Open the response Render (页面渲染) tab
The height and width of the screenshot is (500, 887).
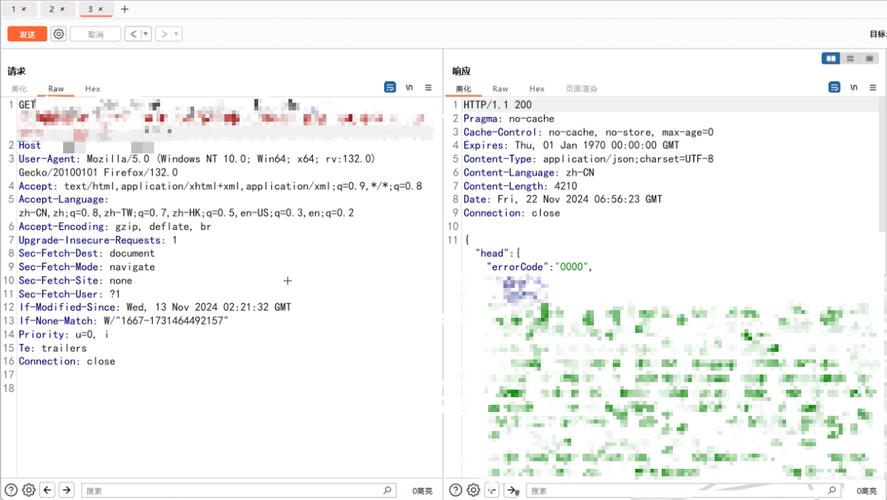click(582, 89)
